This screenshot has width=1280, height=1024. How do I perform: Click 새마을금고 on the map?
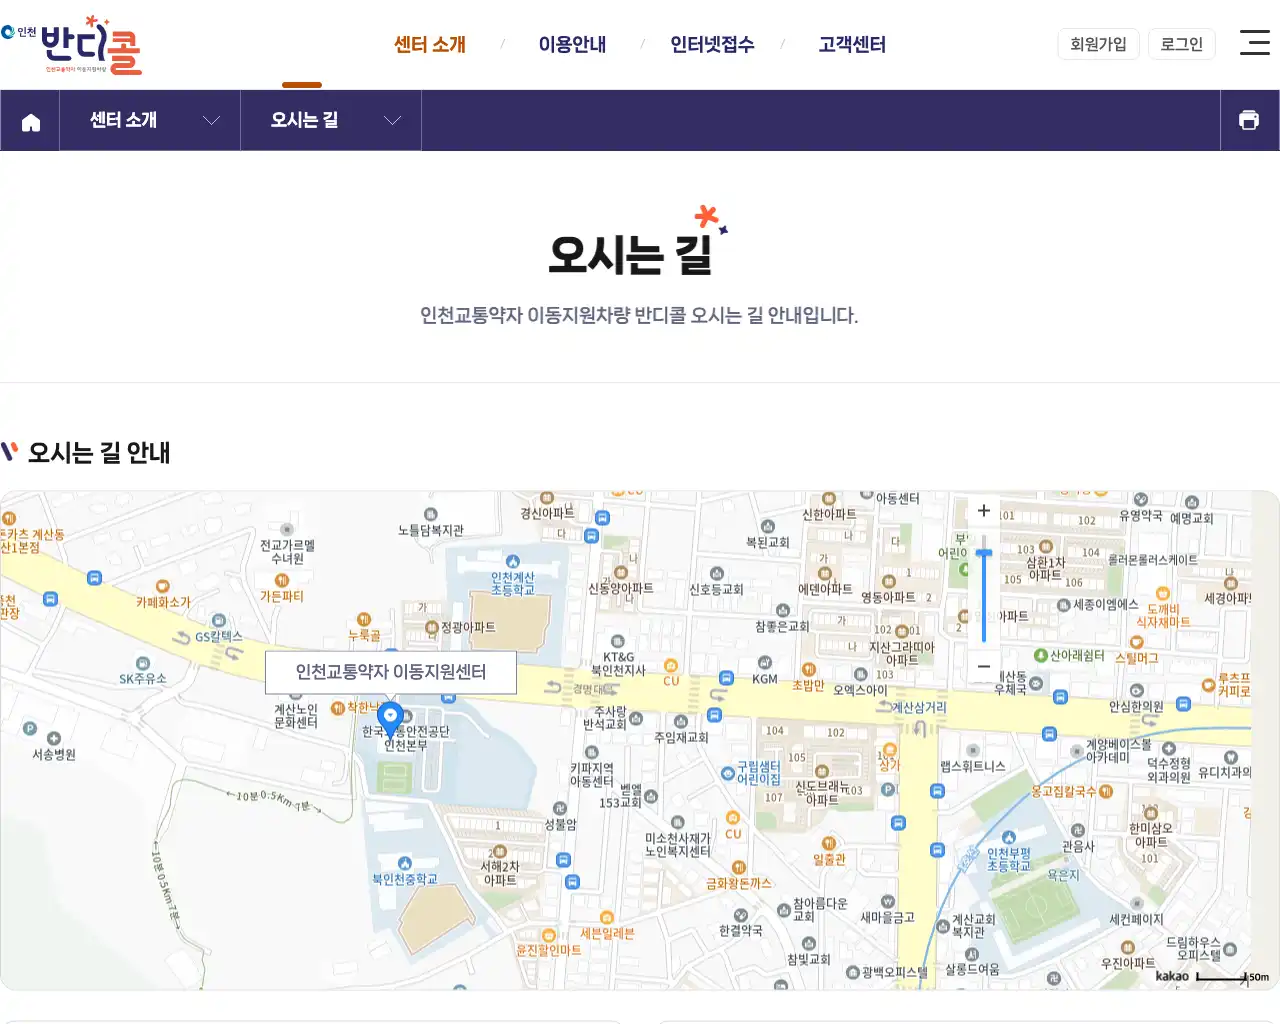888,917
